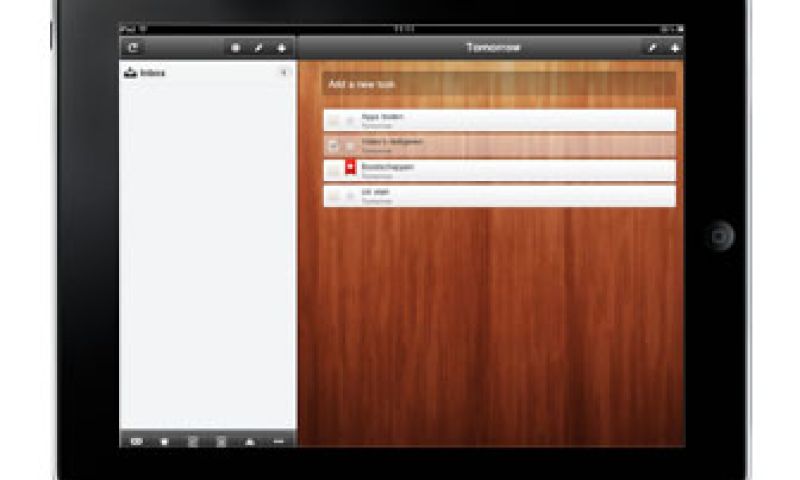
Task: Check off the topmost task in the list
Action: click(x=333, y=121)
